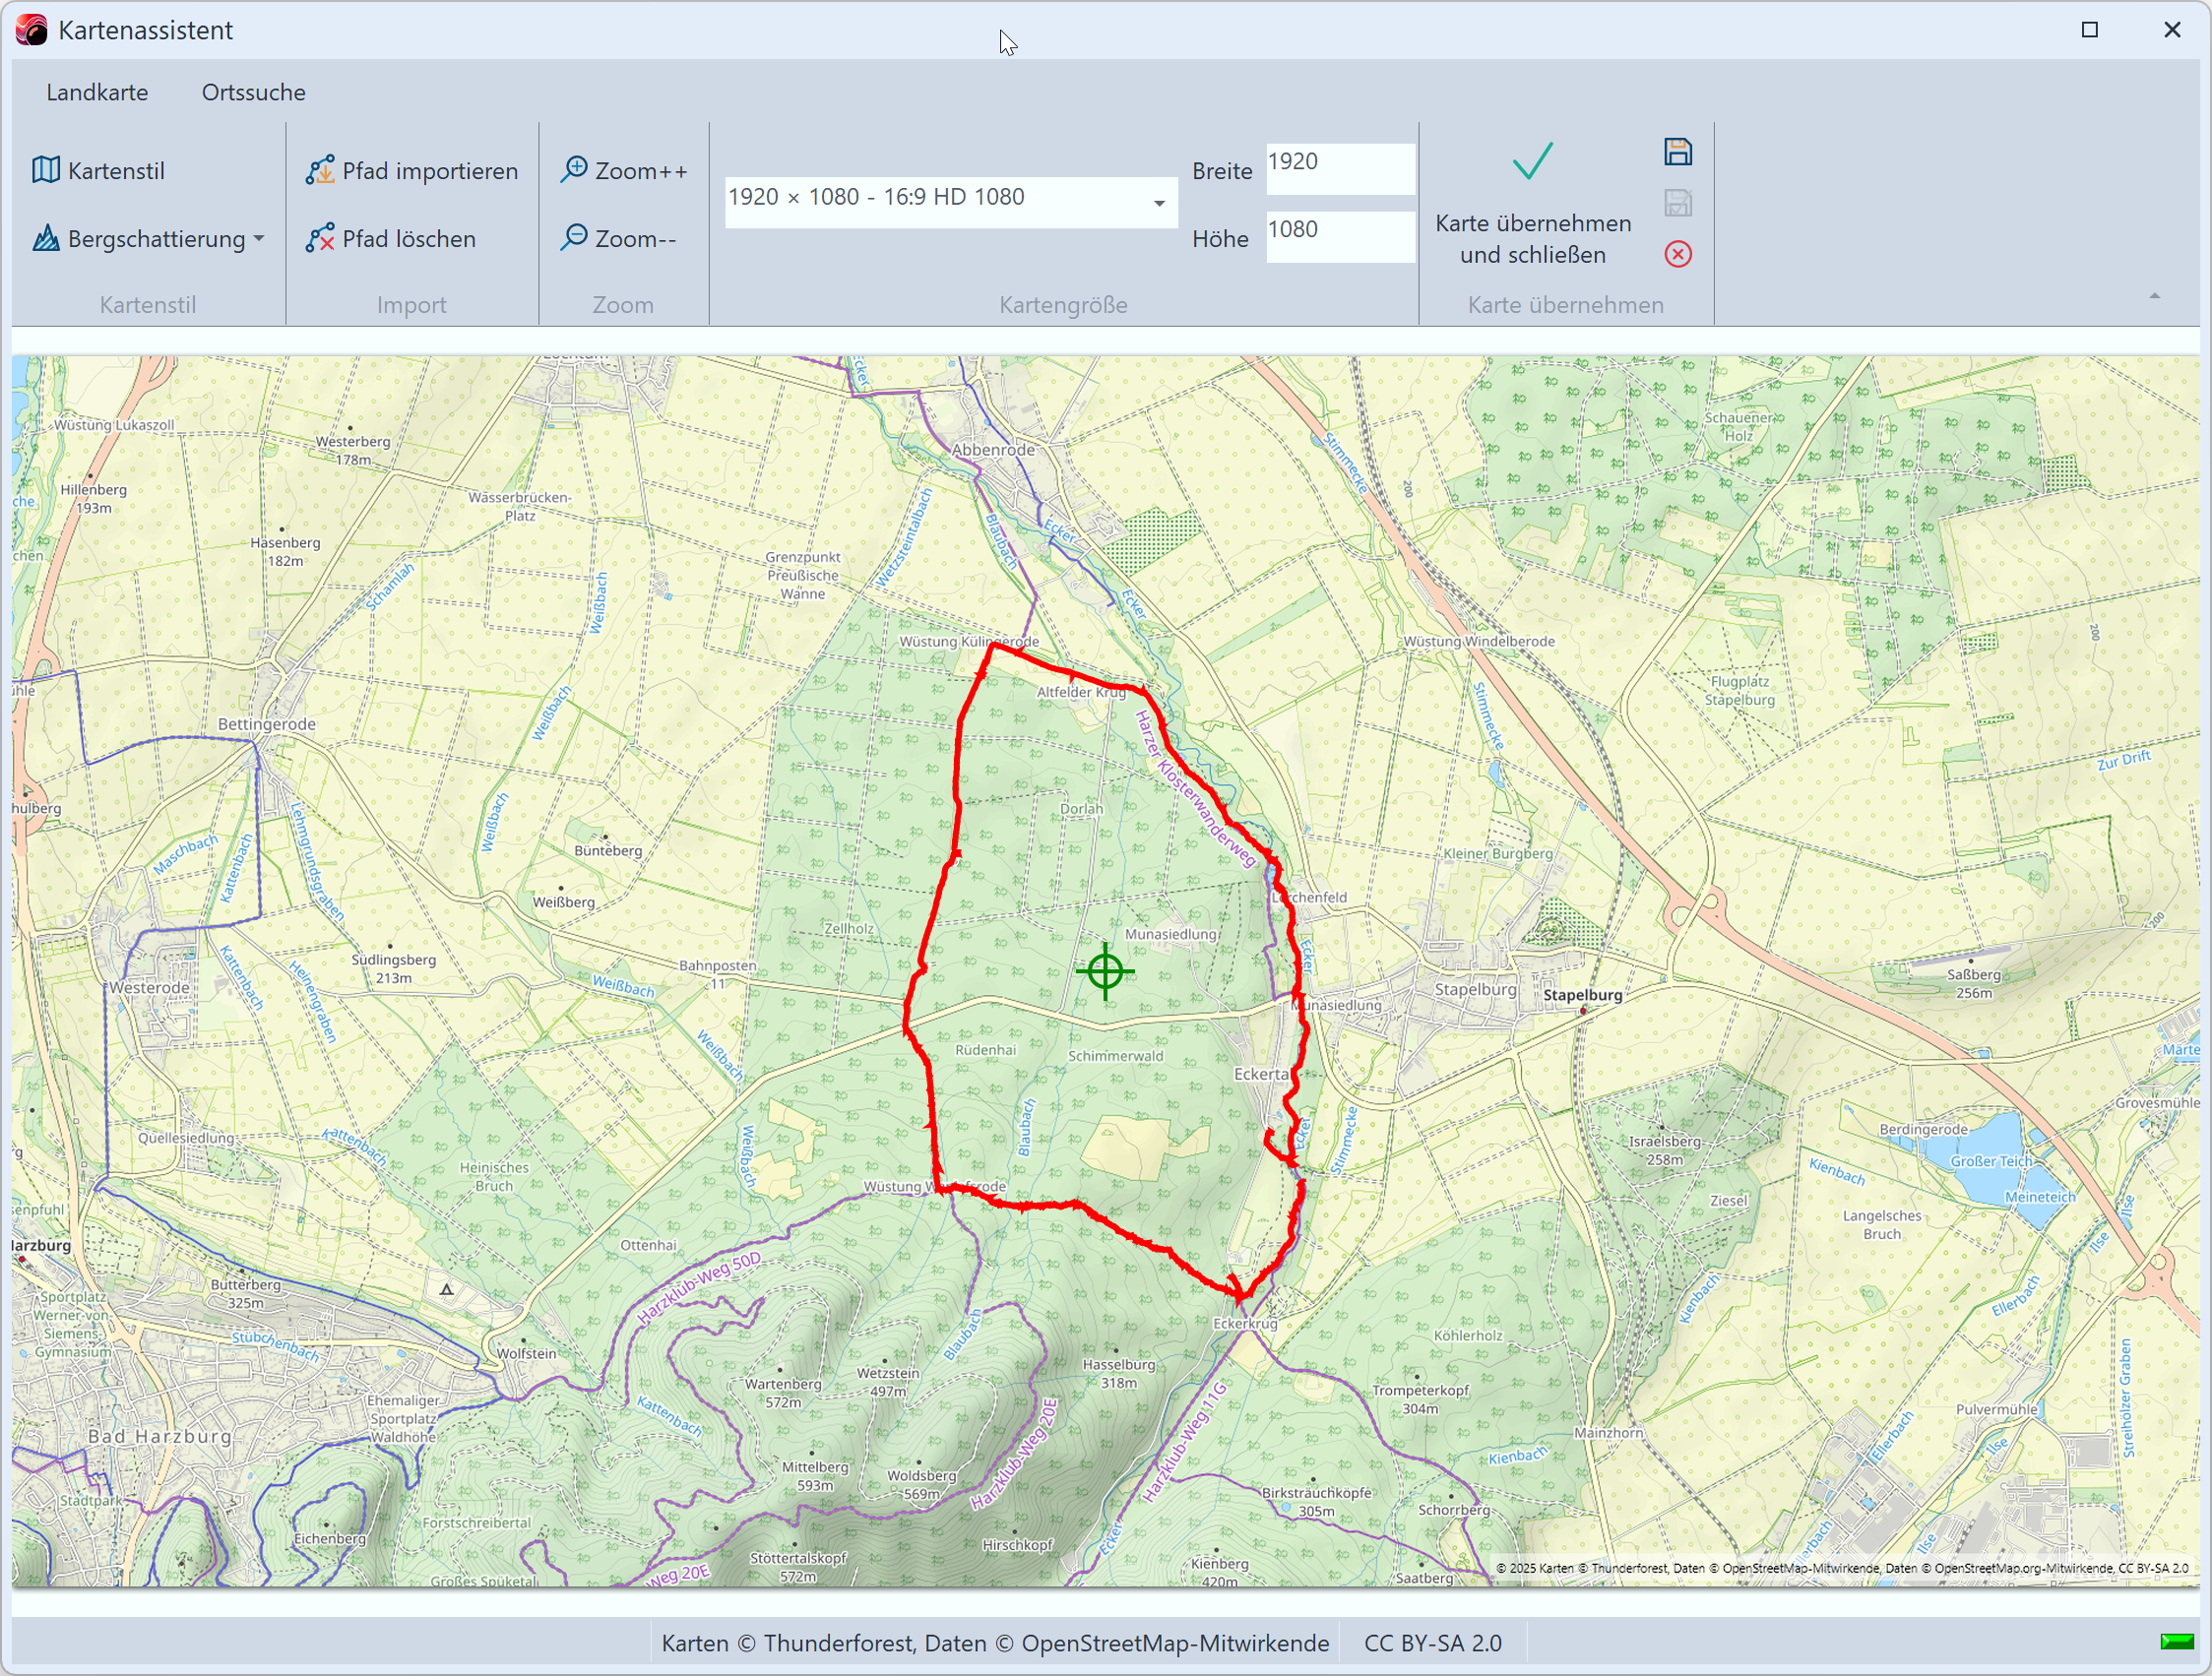Click the application logo in the title bar
Viewport: 2212px width, 1676px height.
(31, 30)
